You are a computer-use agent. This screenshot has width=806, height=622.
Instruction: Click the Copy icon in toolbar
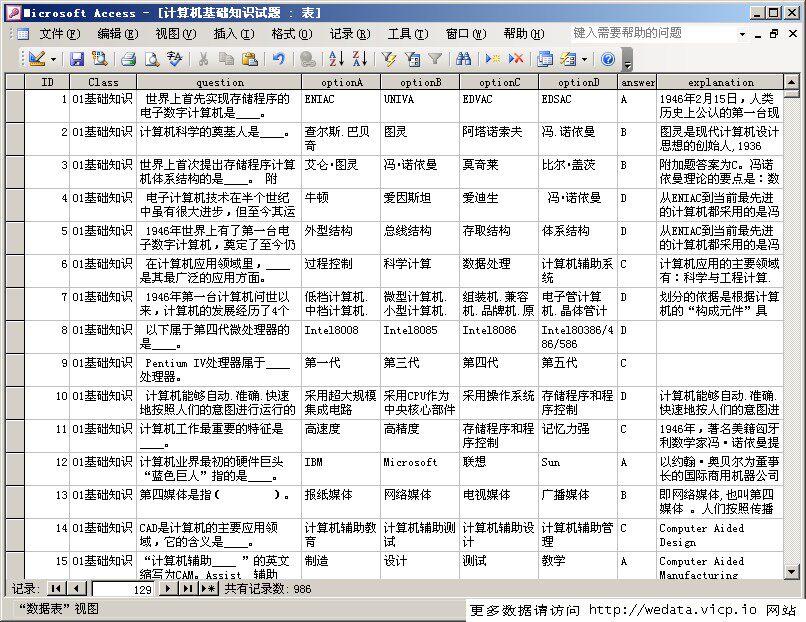tap(226, 59)
